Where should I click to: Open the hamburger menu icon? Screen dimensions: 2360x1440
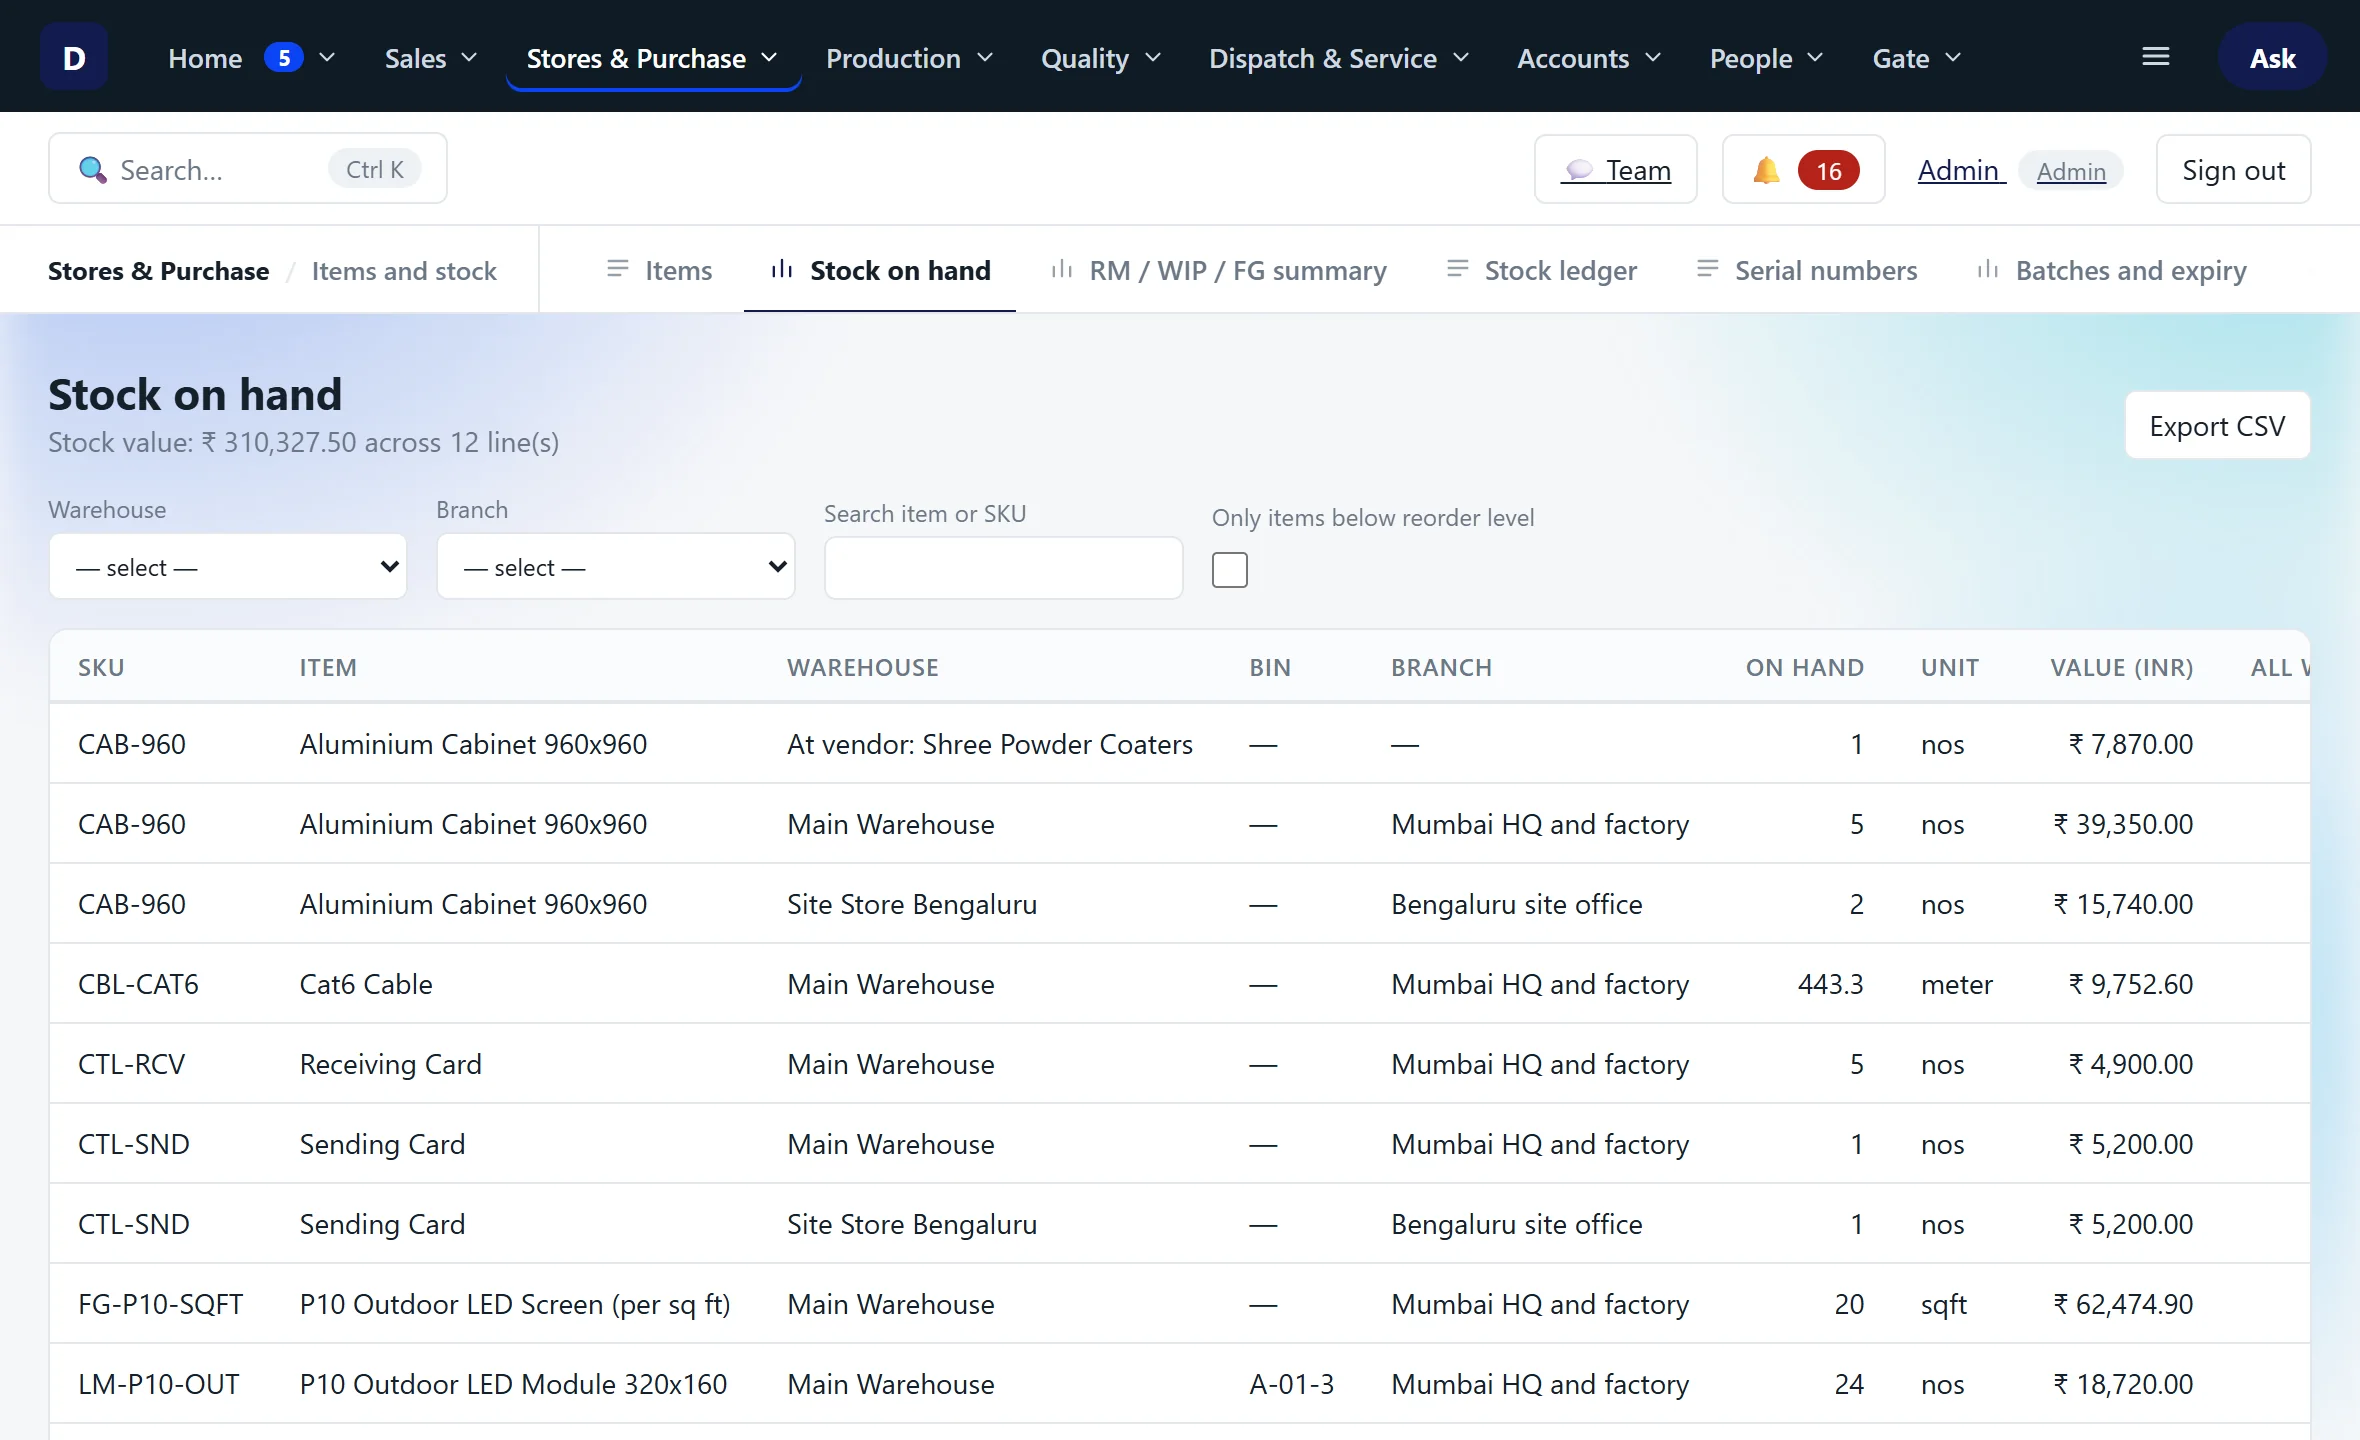click(2156, 57)
